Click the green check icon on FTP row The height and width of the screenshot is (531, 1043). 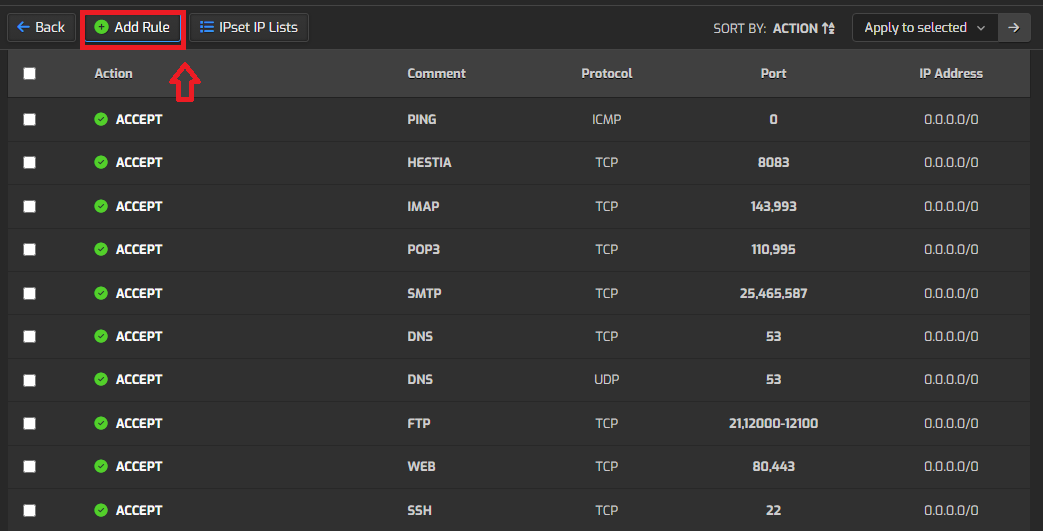(x=101, y=423)
